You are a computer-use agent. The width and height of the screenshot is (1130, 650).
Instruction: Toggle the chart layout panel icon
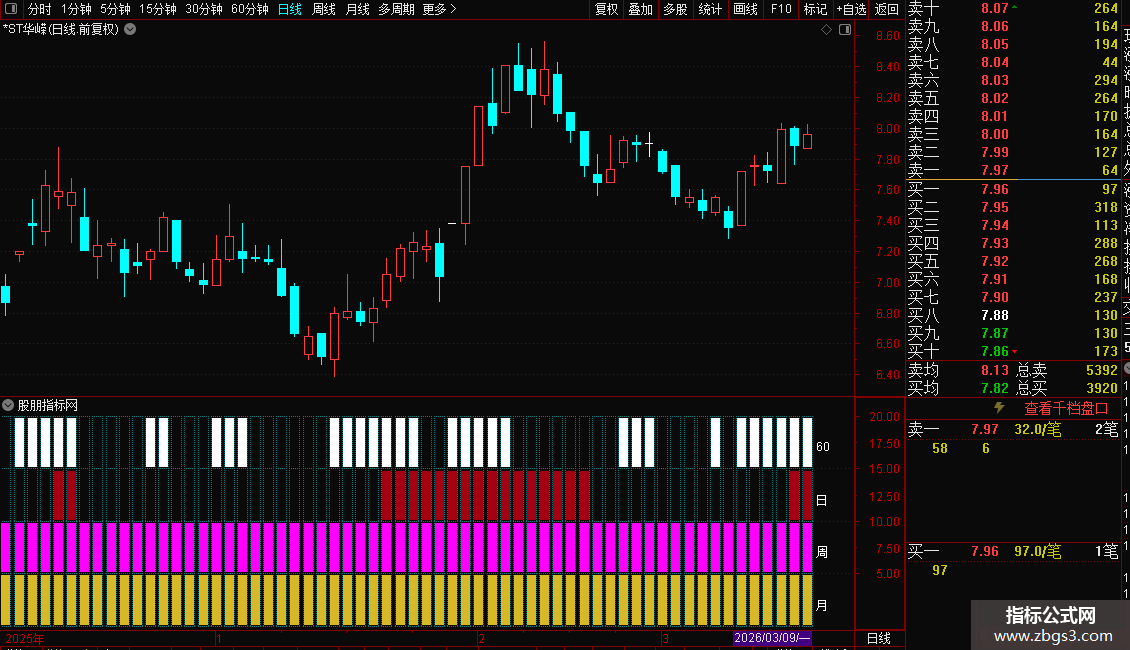[845, 30]
